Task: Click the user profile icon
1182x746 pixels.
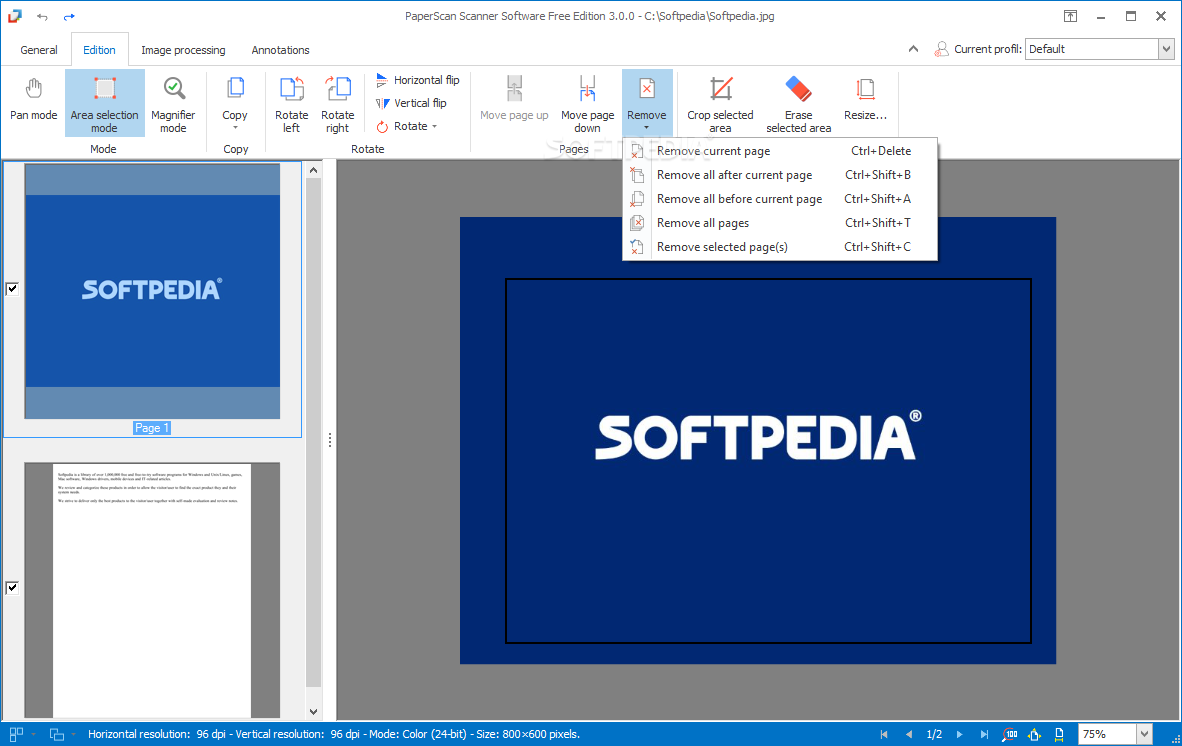Action: pyautogui.click(x=941, y=49)
